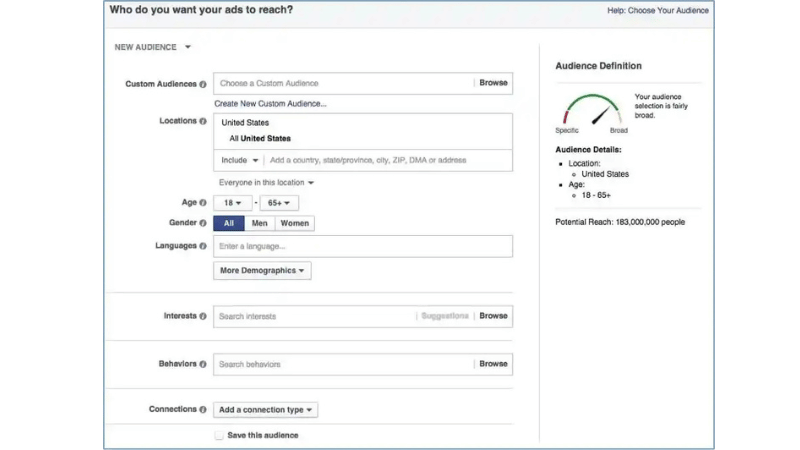This screenshot has height=450, width=800.
Task: Expand More Demographics dropdown
Action: tap(262, 270)
